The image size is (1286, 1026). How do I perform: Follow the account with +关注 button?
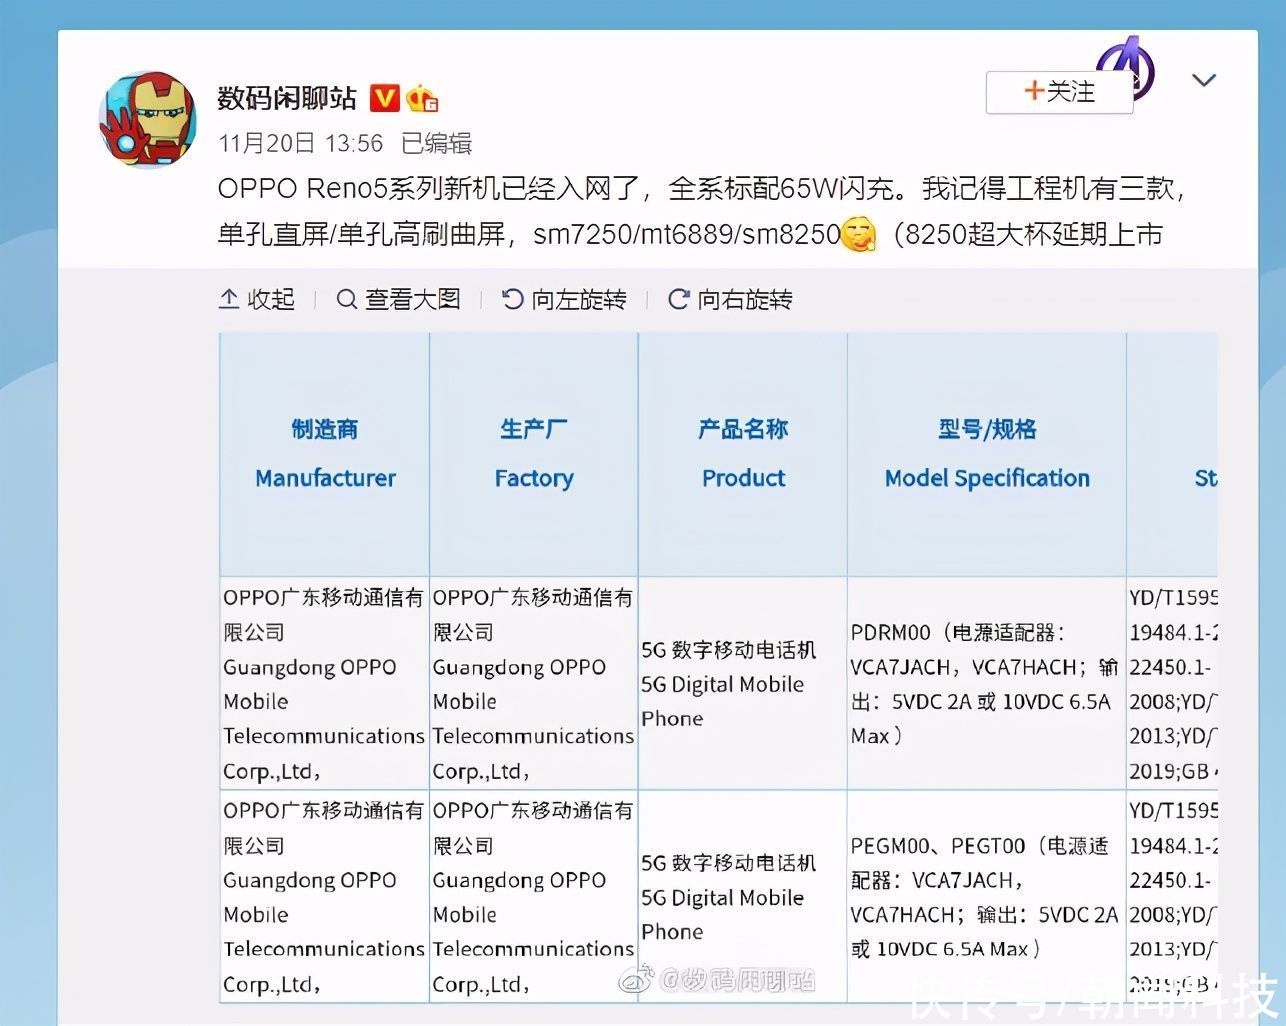point(1059,92)
